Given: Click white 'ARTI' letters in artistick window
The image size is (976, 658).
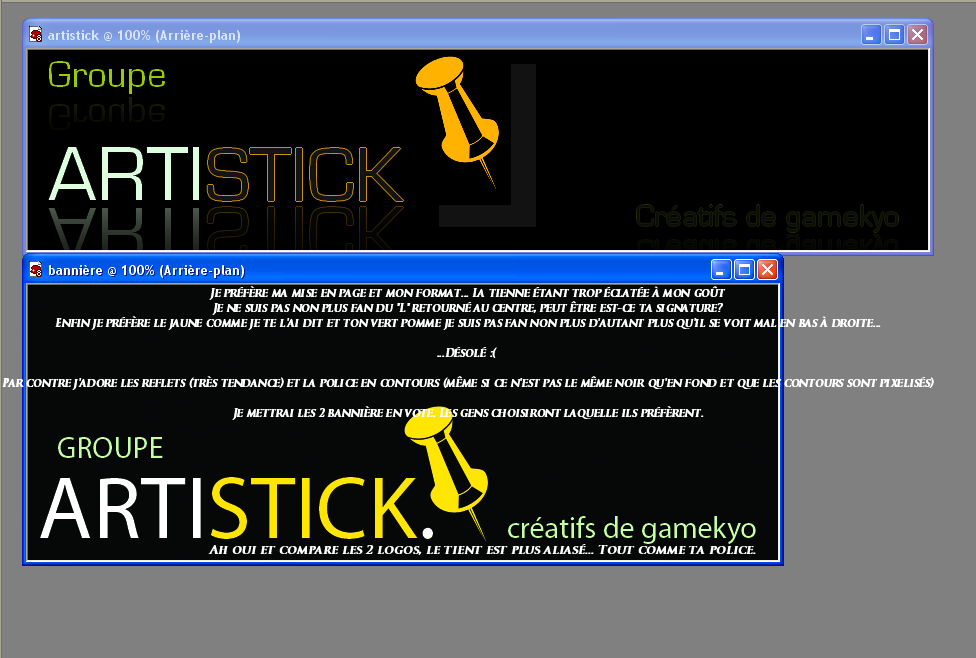Looking at the screenshot, I should coord(124,174).
